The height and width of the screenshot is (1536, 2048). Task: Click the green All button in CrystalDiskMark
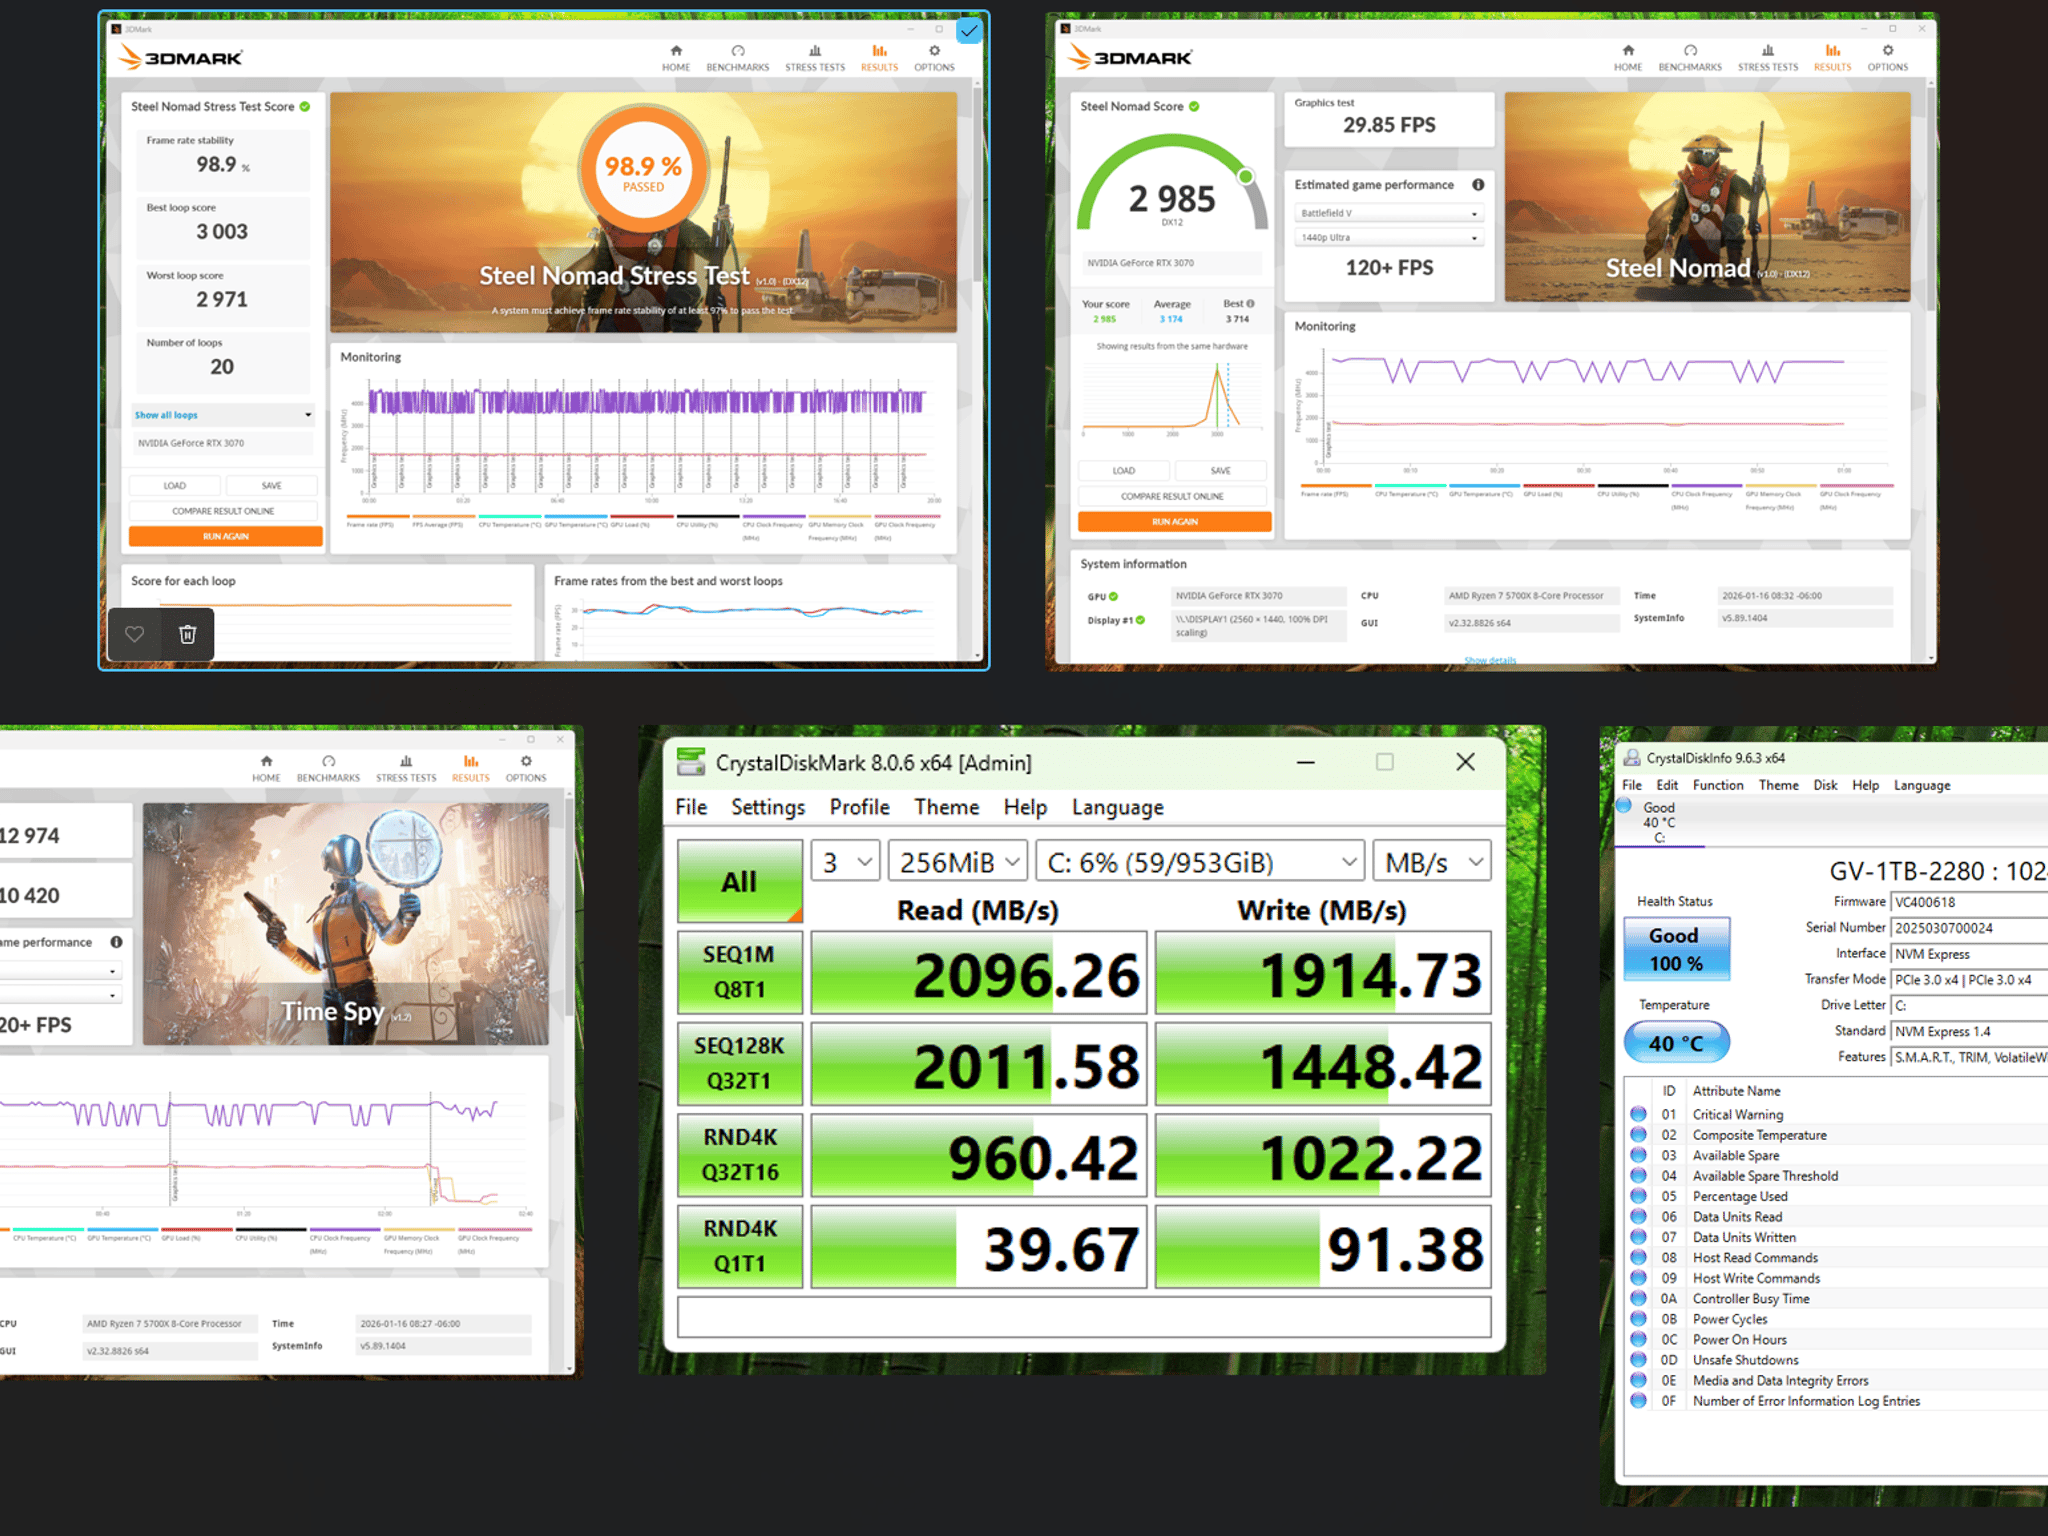click(740, 881)
